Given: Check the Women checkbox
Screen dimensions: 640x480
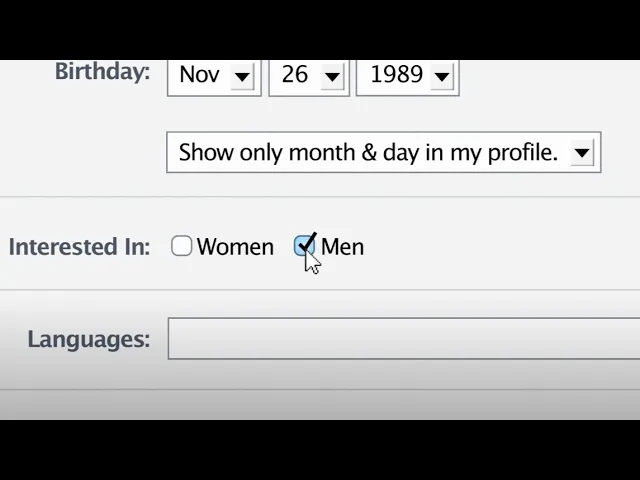Looking at the screenshot, I should click(181, 246).
